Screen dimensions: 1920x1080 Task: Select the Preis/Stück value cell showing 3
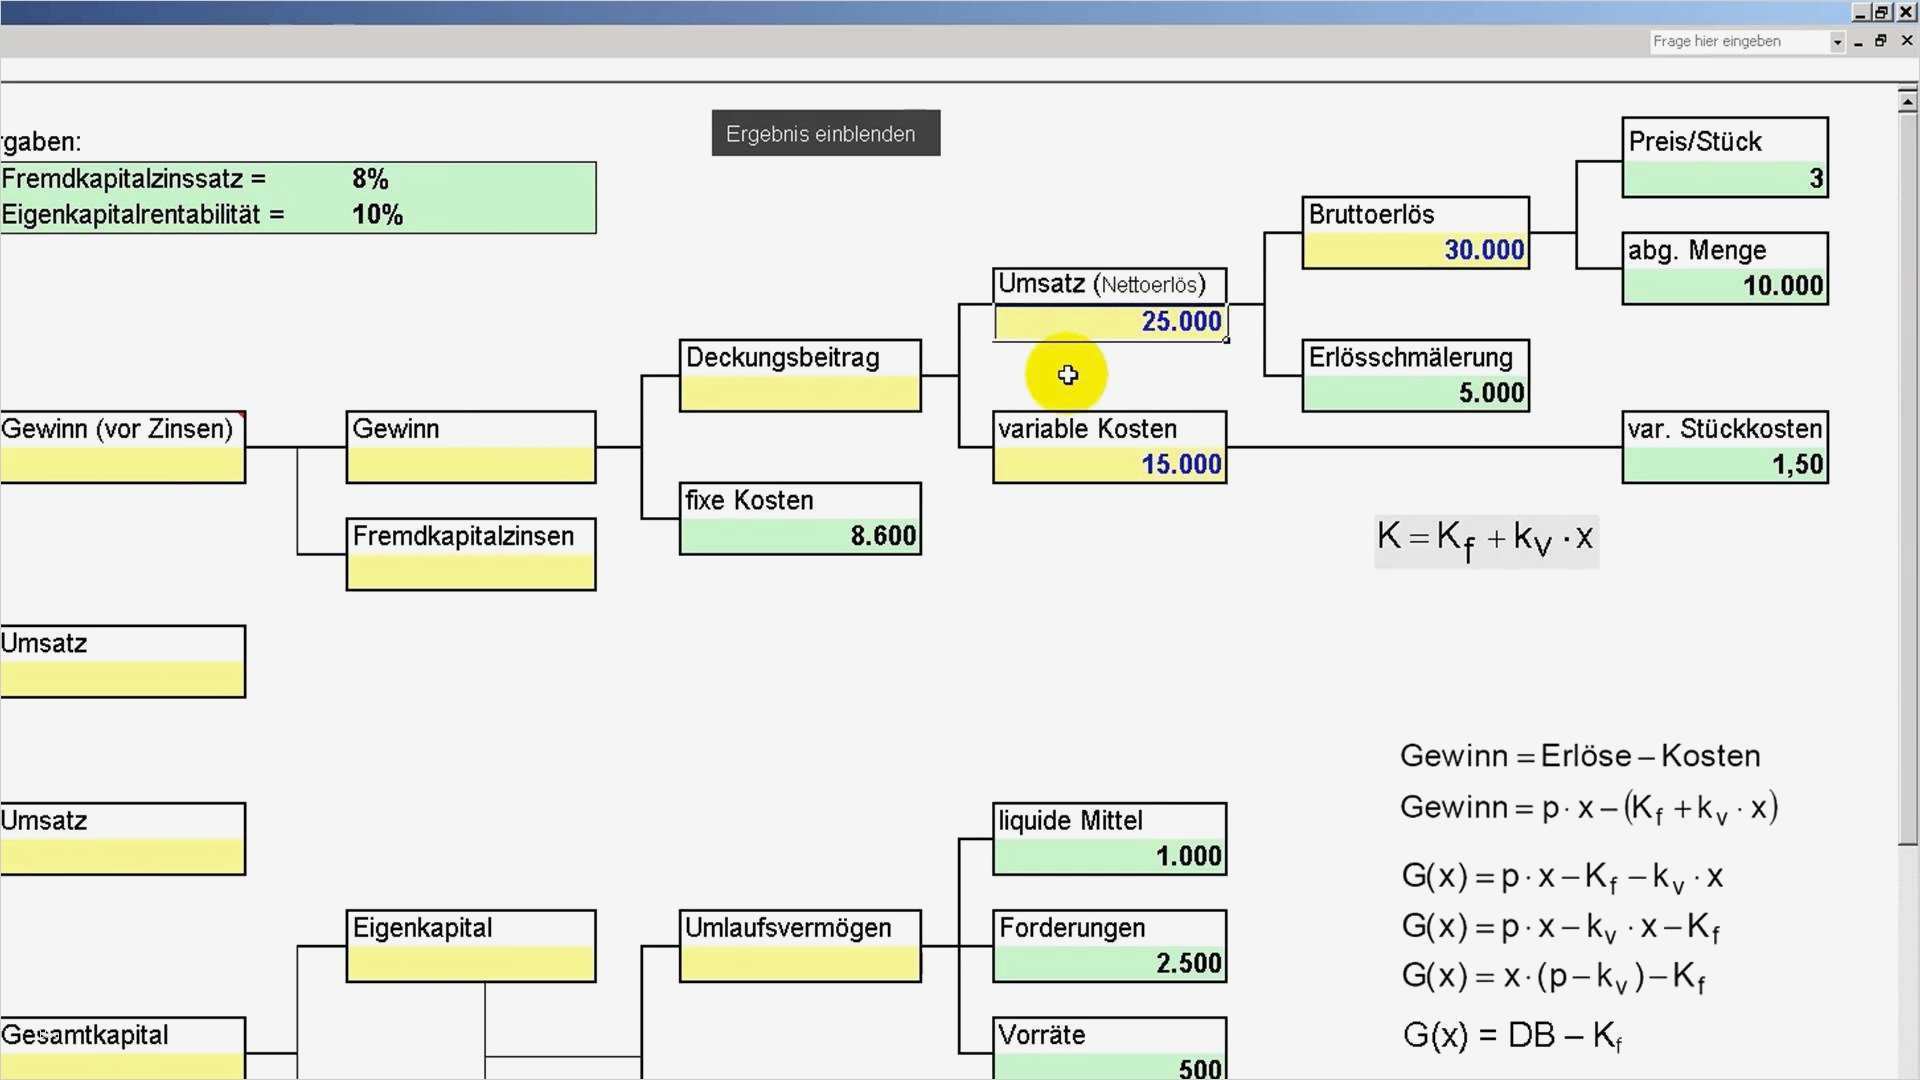pyautogui.click(x=1724, y=179)
